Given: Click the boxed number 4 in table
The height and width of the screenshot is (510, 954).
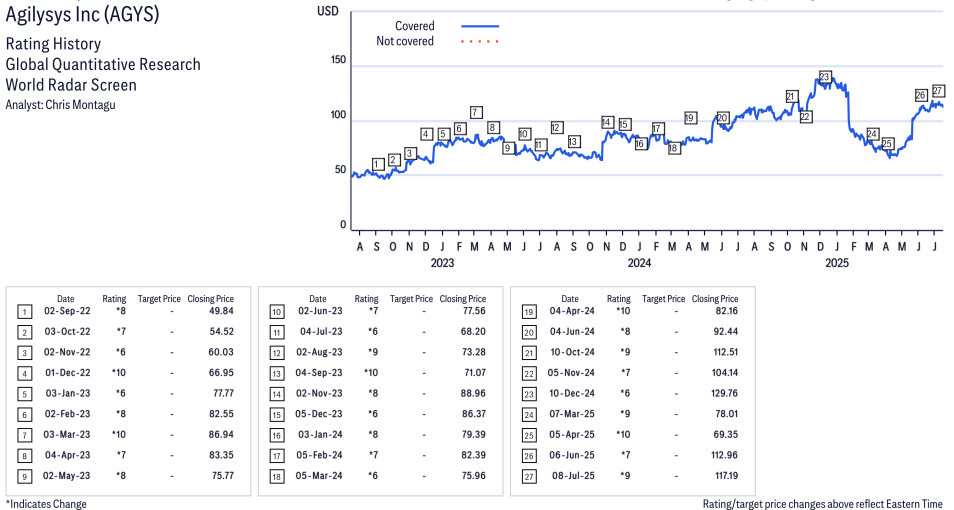Looking at the screenshot, I should pos(24,374).
